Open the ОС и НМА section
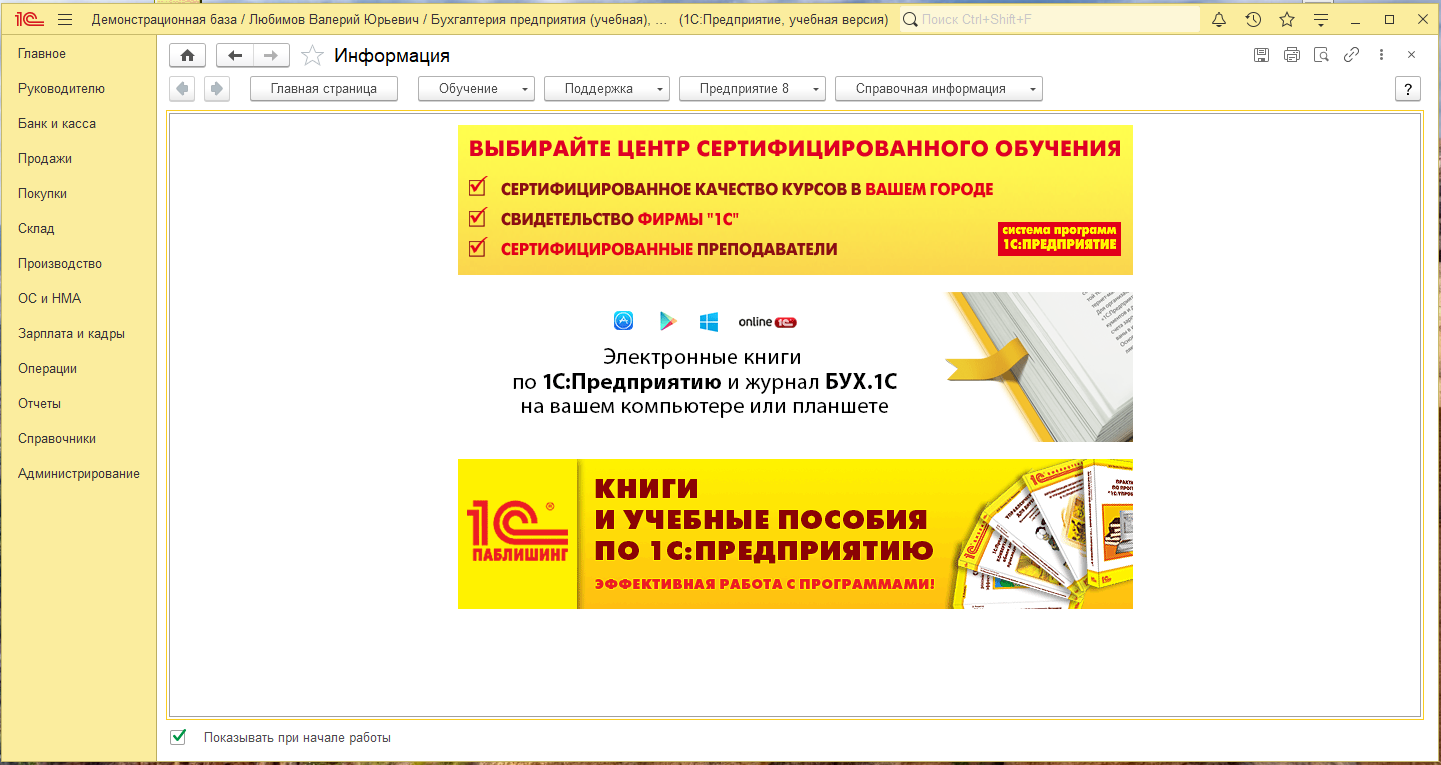Screen dimensions: 1441x765 49,299
